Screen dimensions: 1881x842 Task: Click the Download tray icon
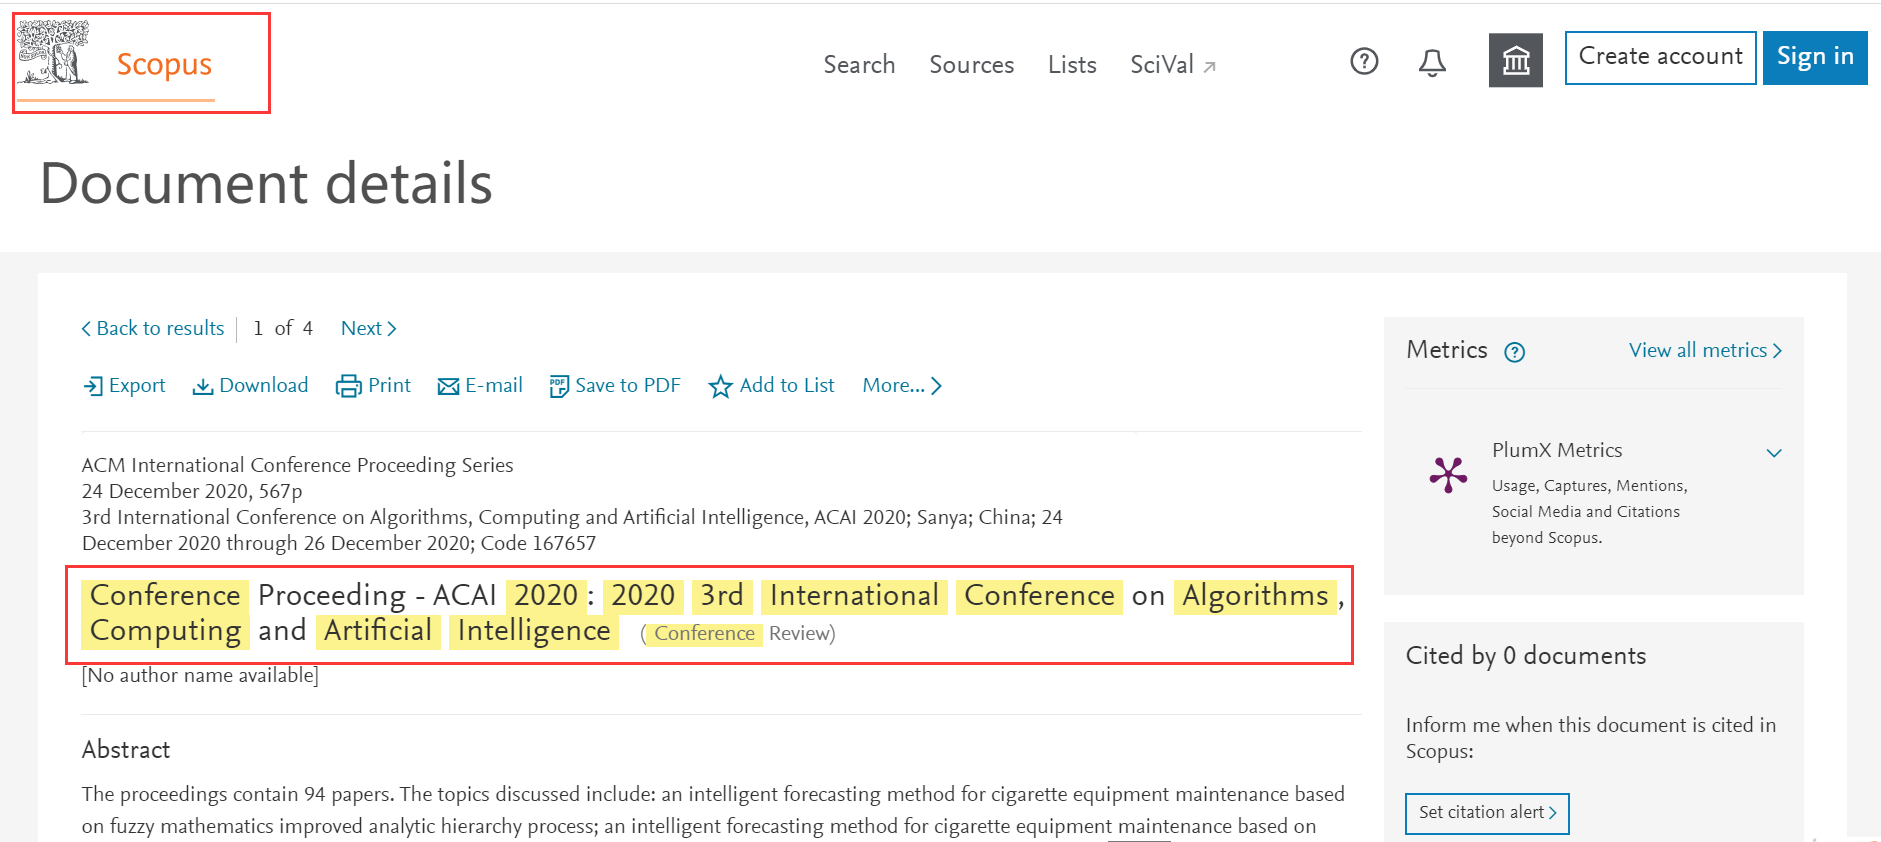click(x=203, y=386)
